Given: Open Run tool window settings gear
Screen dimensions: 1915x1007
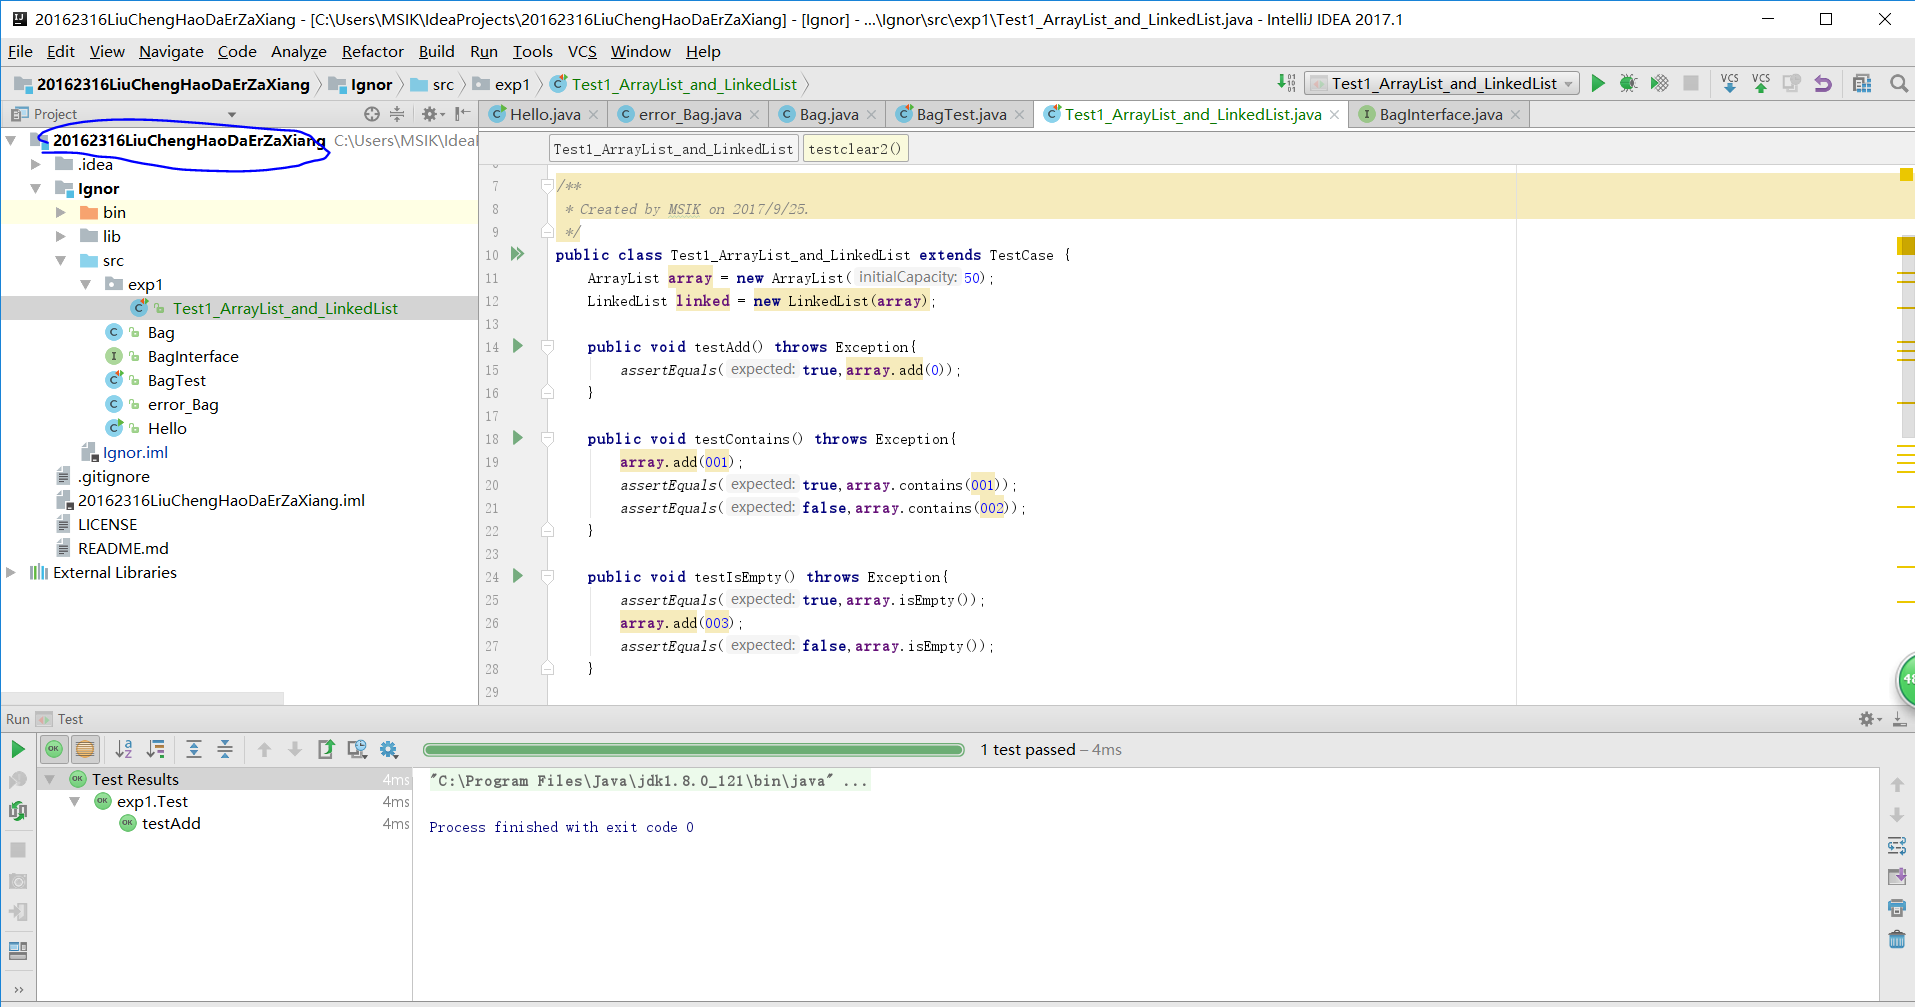Looking at the screenshot, I should coord(1869,719).
